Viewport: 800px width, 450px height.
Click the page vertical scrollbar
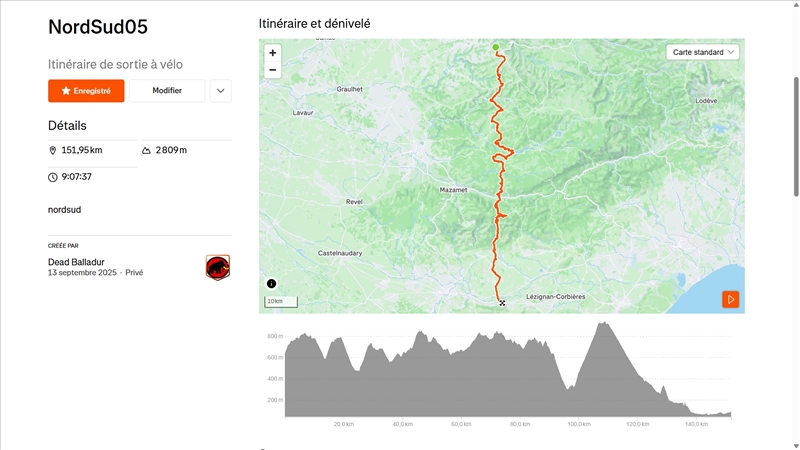coord(795,100)
